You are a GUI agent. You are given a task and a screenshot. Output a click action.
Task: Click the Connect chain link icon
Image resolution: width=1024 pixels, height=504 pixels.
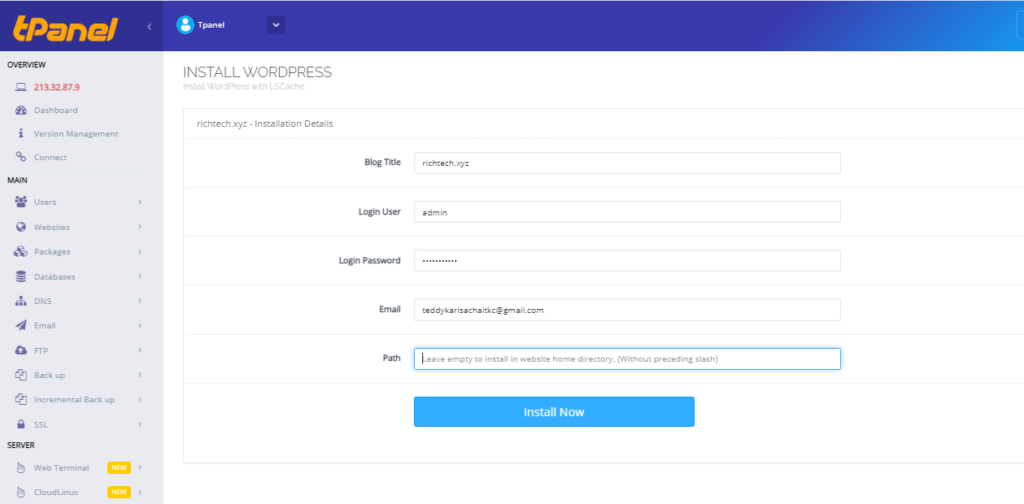pyautogui.click(x=20, y=157)
